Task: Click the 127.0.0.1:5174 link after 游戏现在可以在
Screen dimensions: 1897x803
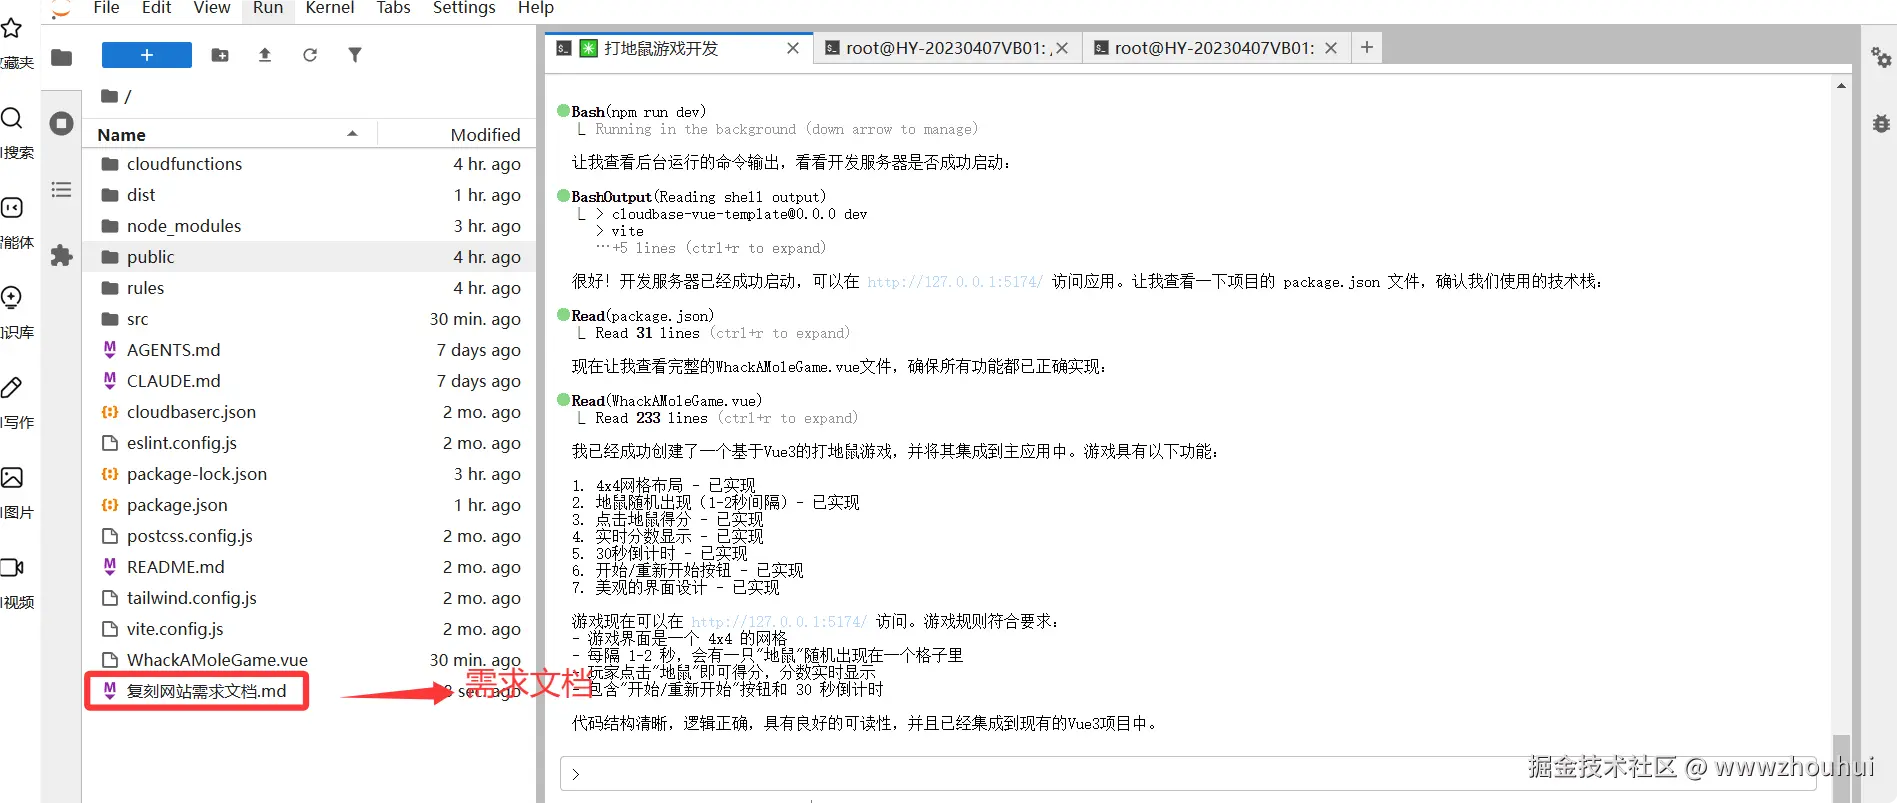Action: 779,622
